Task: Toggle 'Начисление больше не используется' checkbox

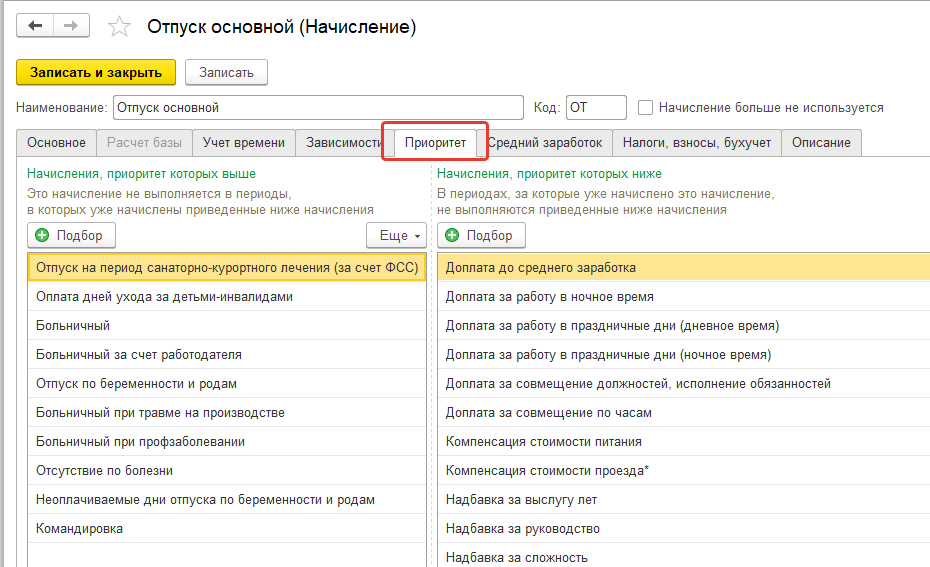Action: 646,107
